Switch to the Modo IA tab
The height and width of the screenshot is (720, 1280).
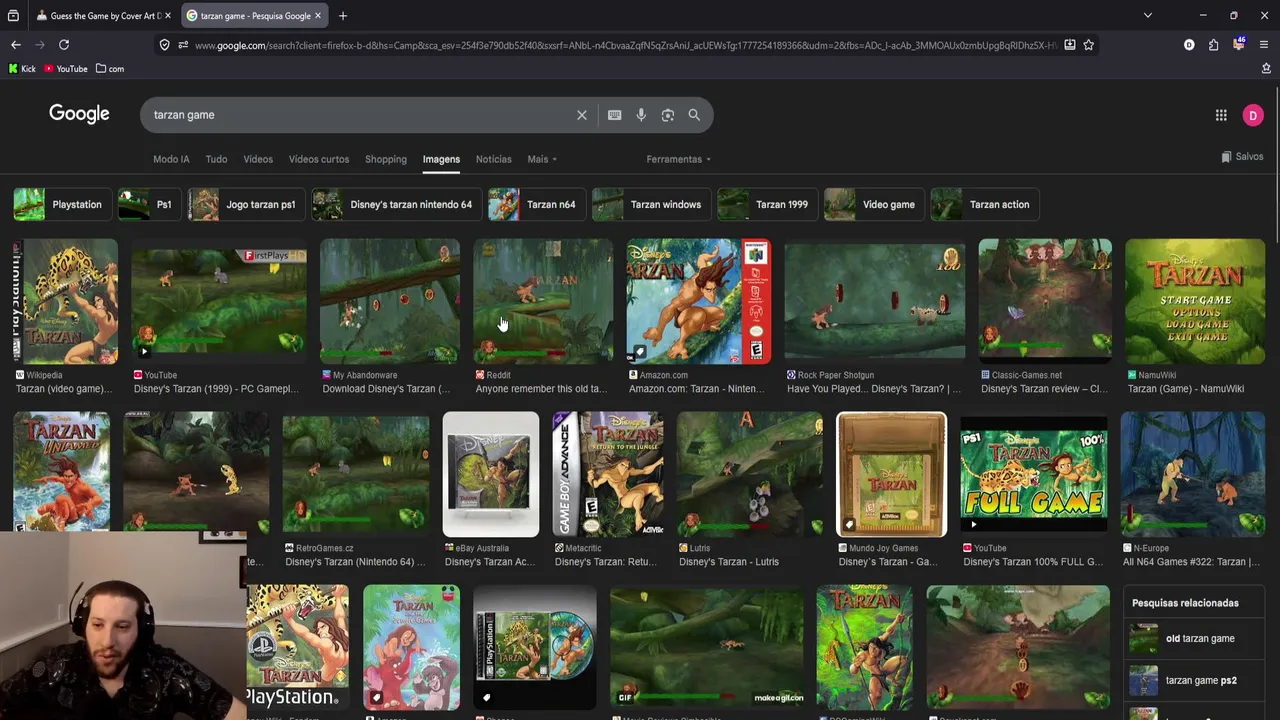pyautogui.click(x=171, y=159)
